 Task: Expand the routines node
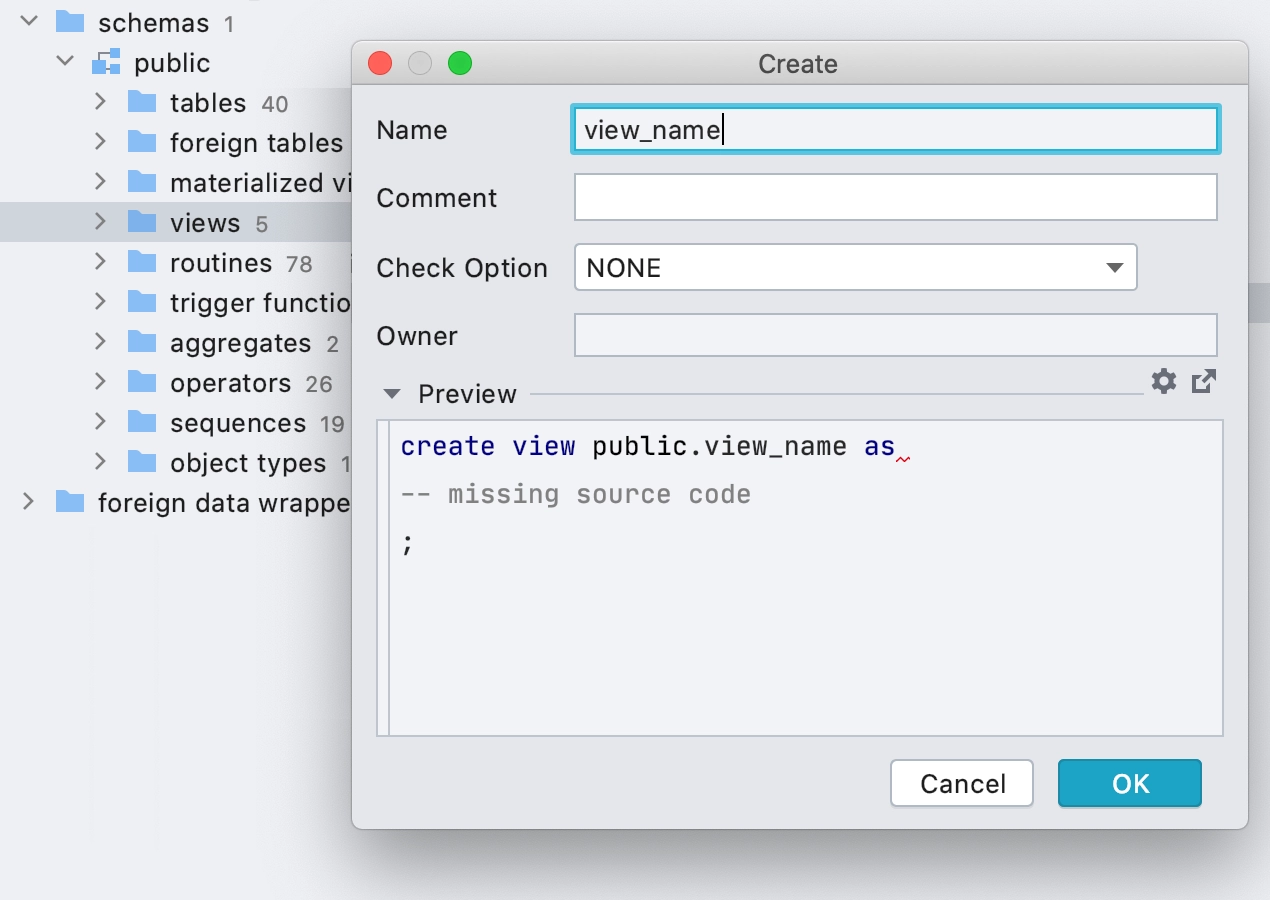pos(100,261)
